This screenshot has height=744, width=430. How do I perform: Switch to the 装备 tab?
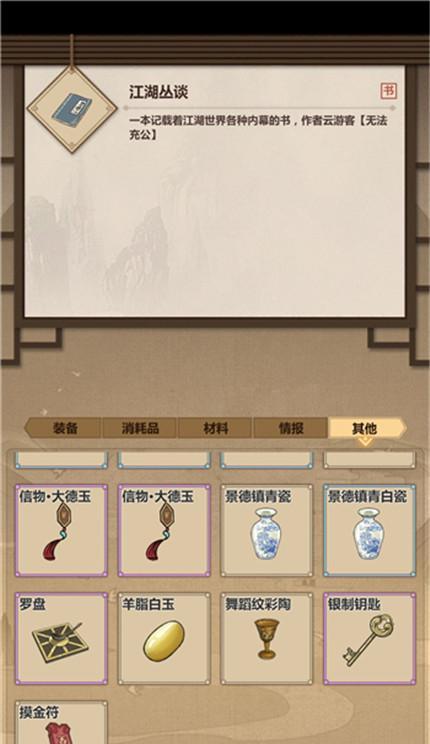pos(65,428)
